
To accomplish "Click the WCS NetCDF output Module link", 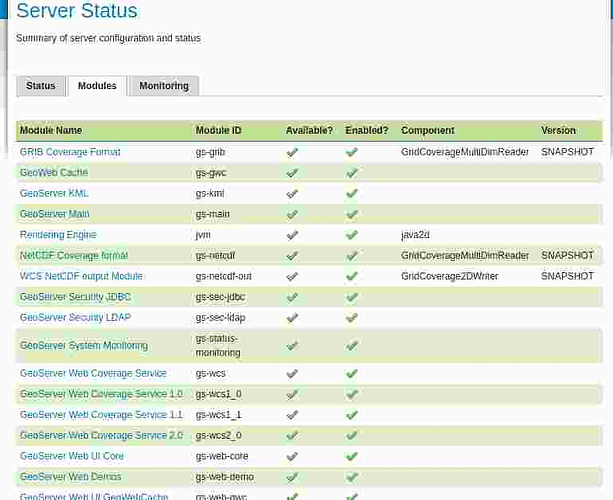I will click(81, 276).
